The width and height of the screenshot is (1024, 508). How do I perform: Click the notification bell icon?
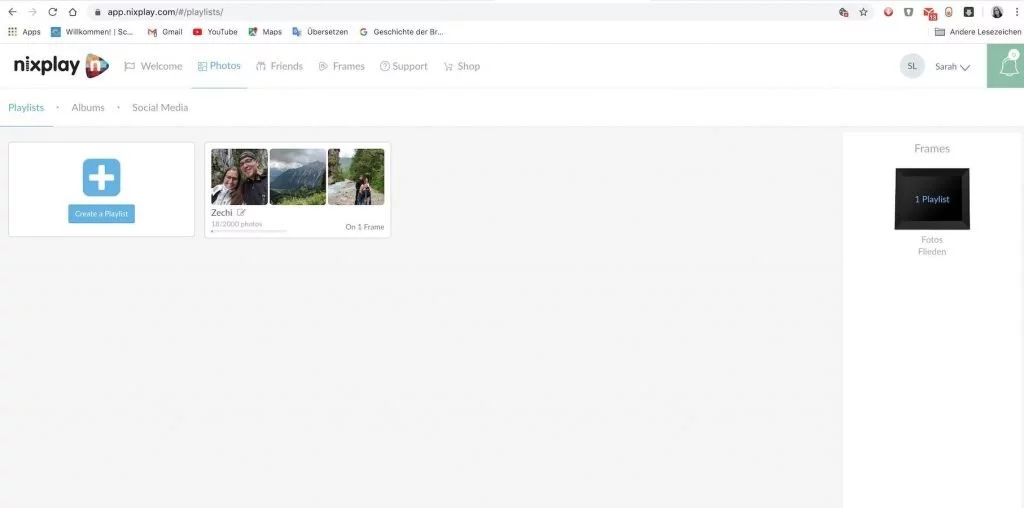tap(1008, 65)
